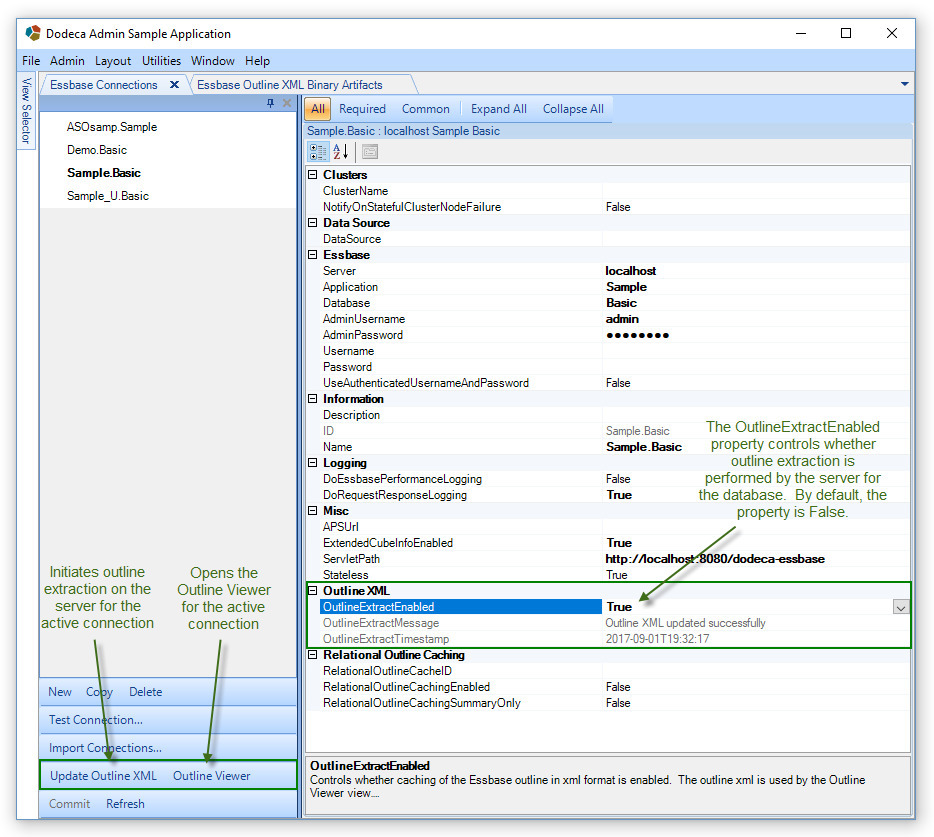Click Copy connection button
This screenshot has width=934, height=837.
[99, 692]
